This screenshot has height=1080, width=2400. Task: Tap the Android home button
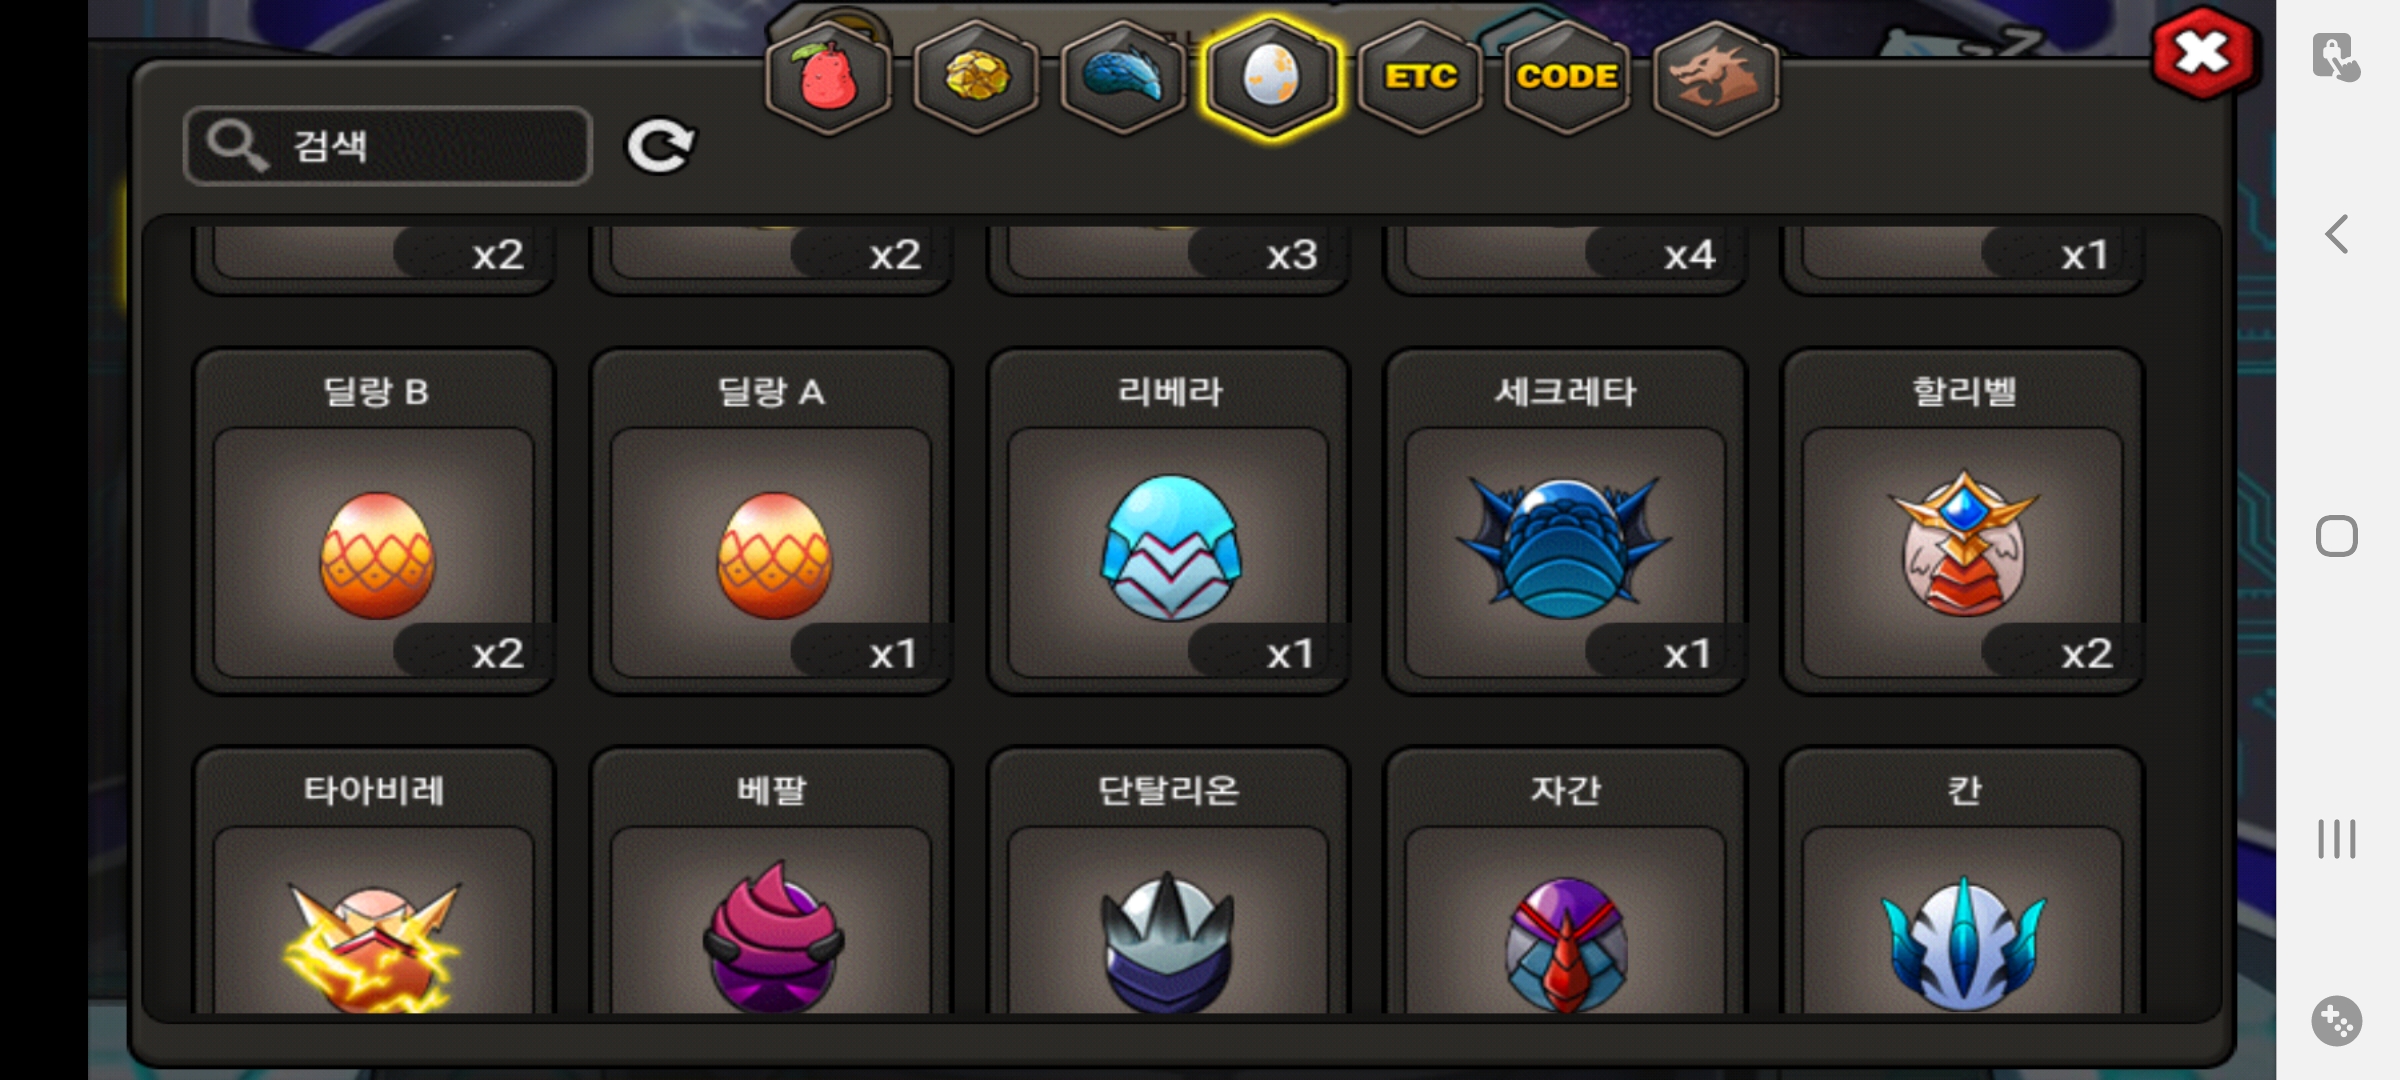click(2337, 537)
